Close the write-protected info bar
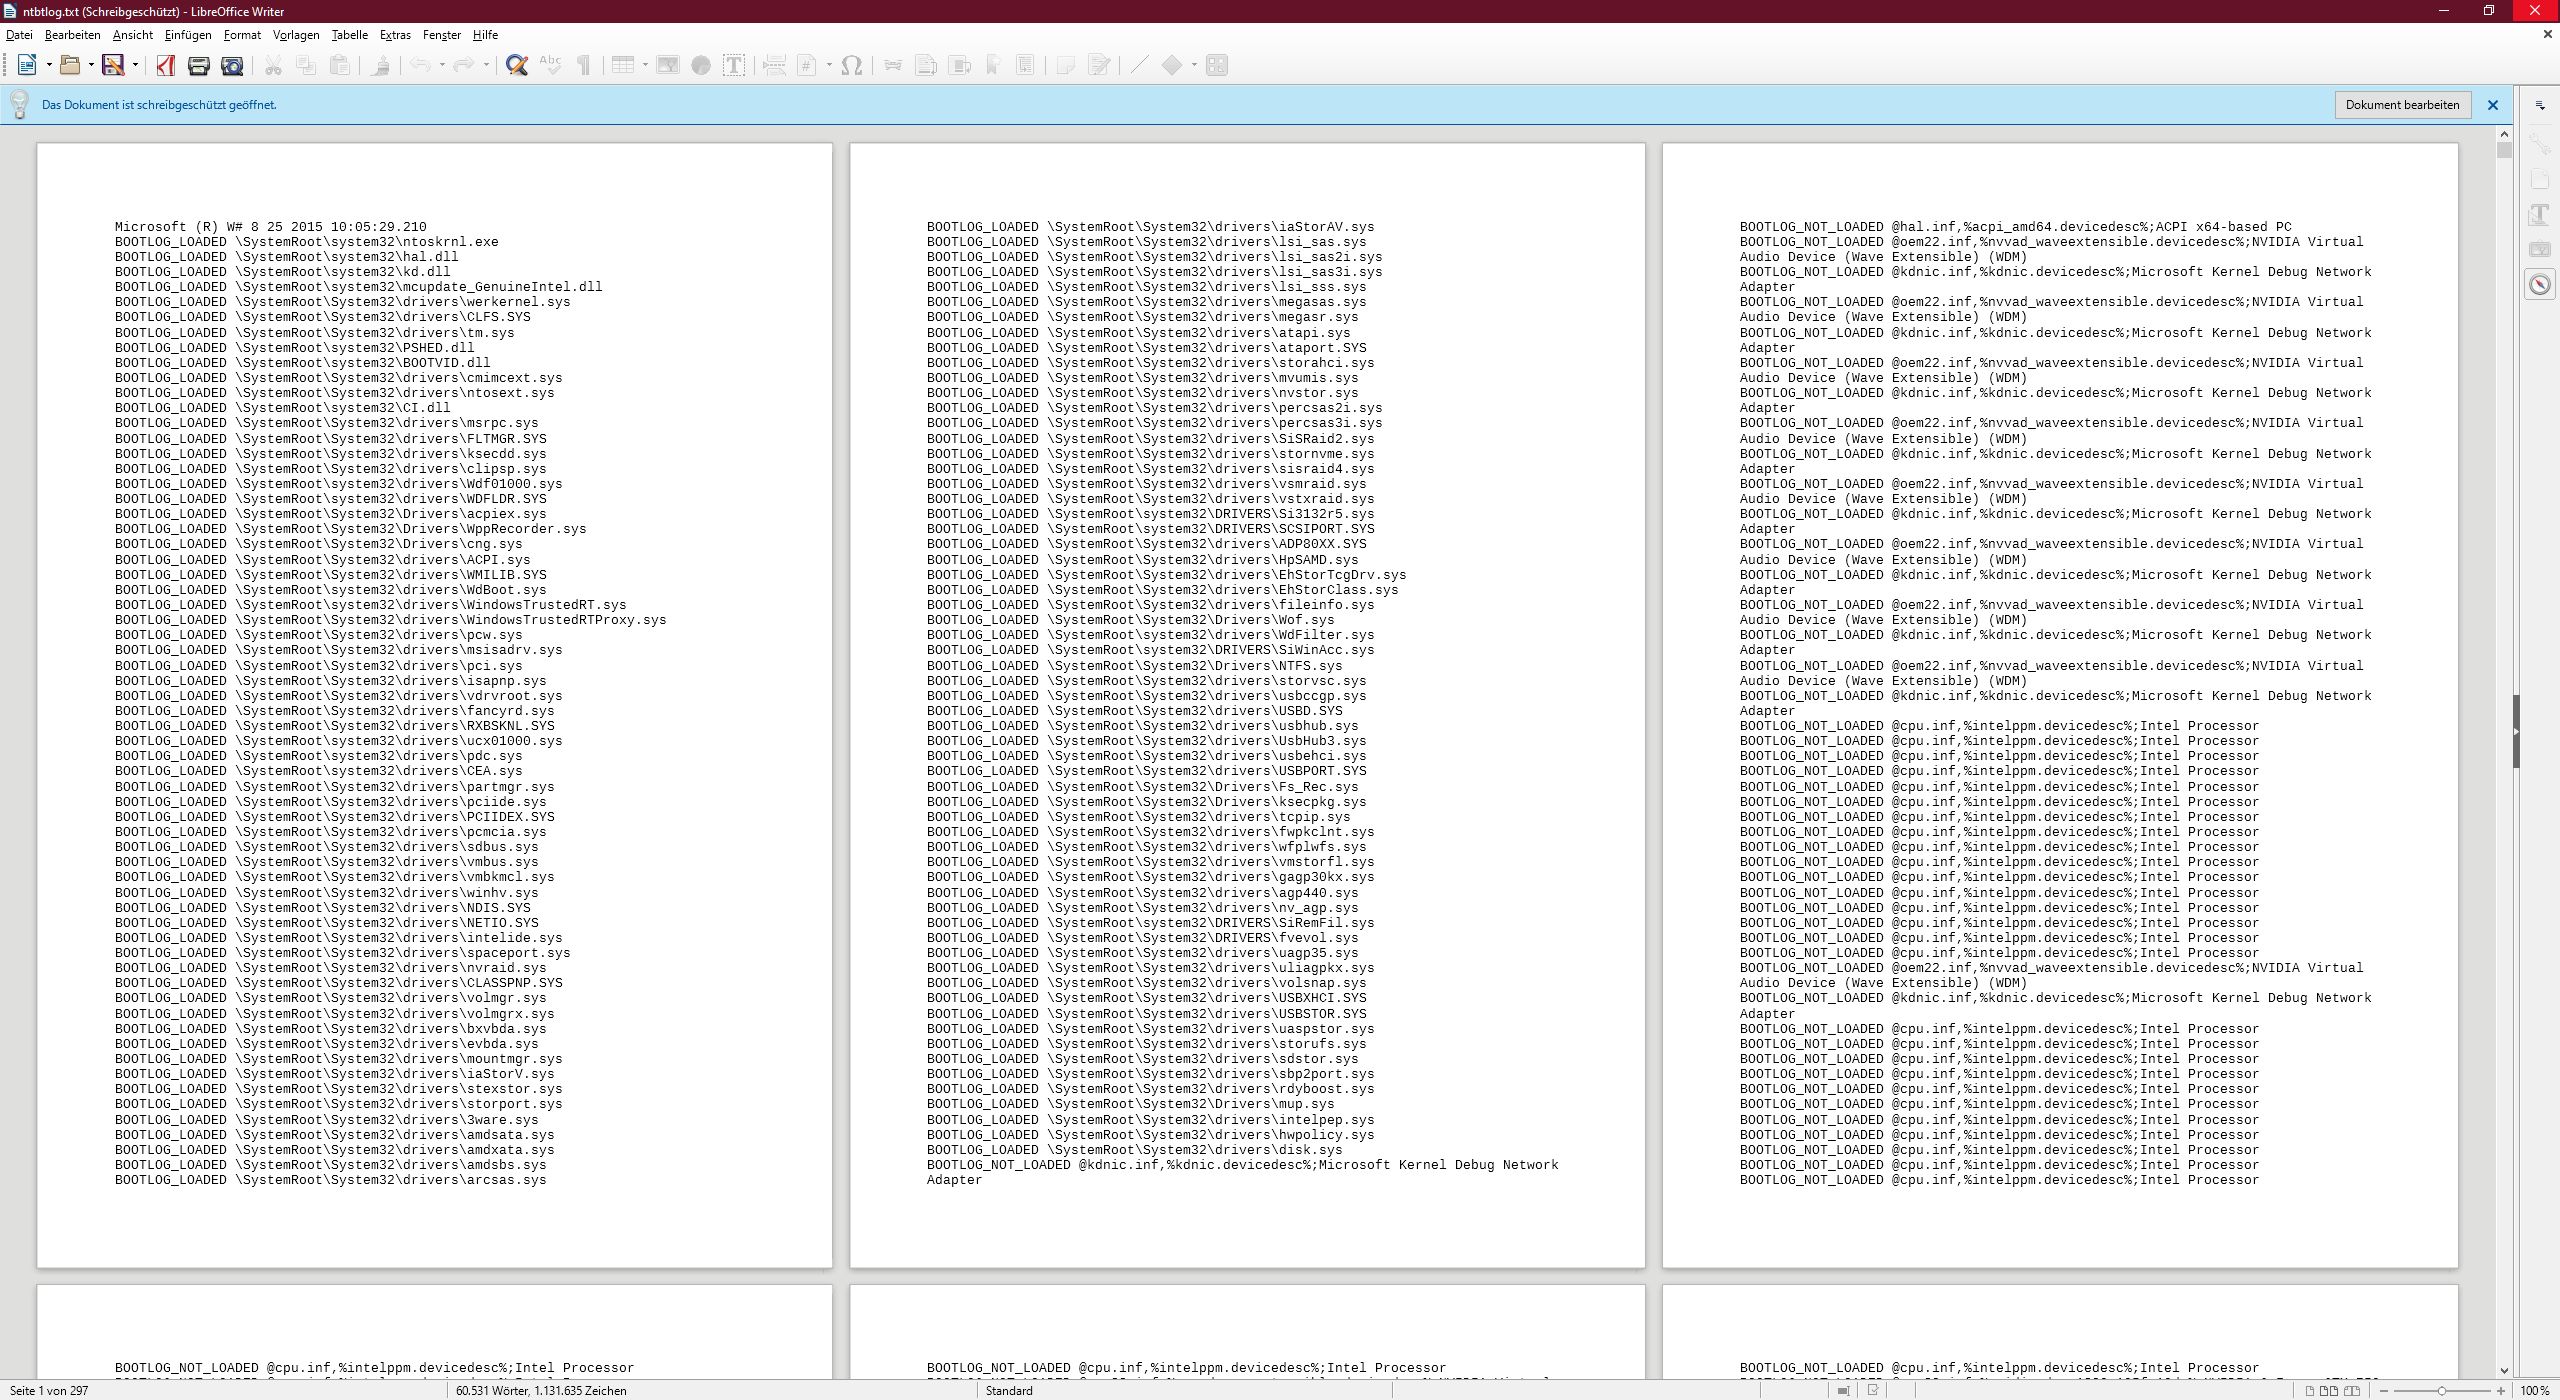Image resolution: width=2560 pixels, height=1400 pixels. [x=2493, y=105]
